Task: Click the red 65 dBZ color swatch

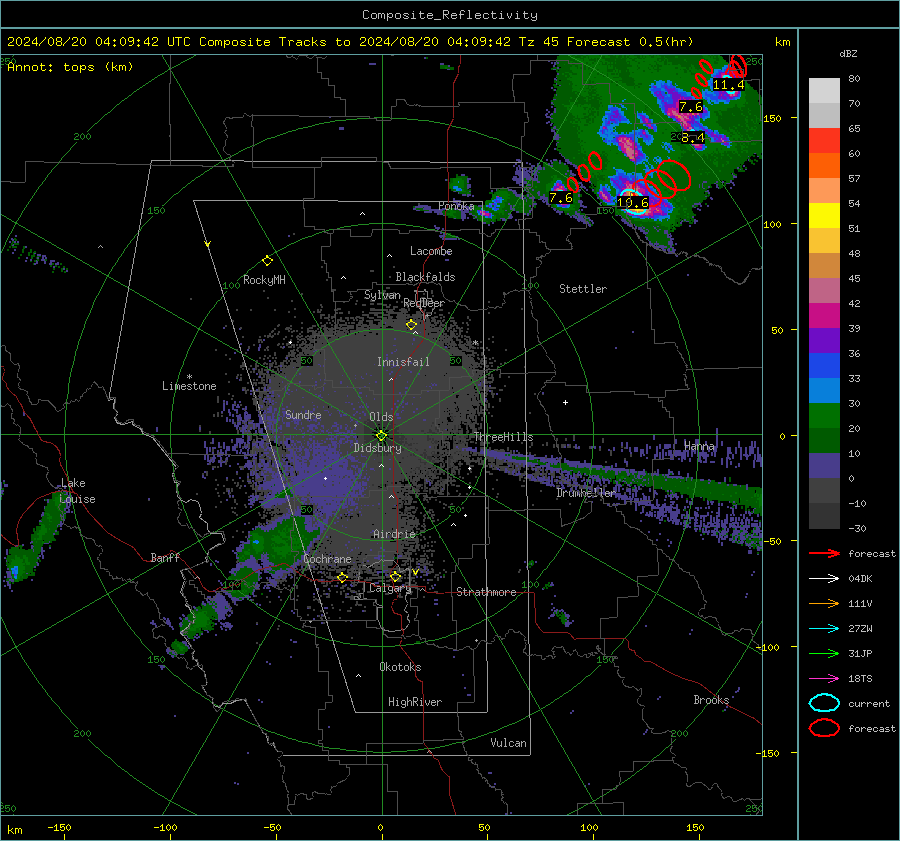Action: (824, 140)
